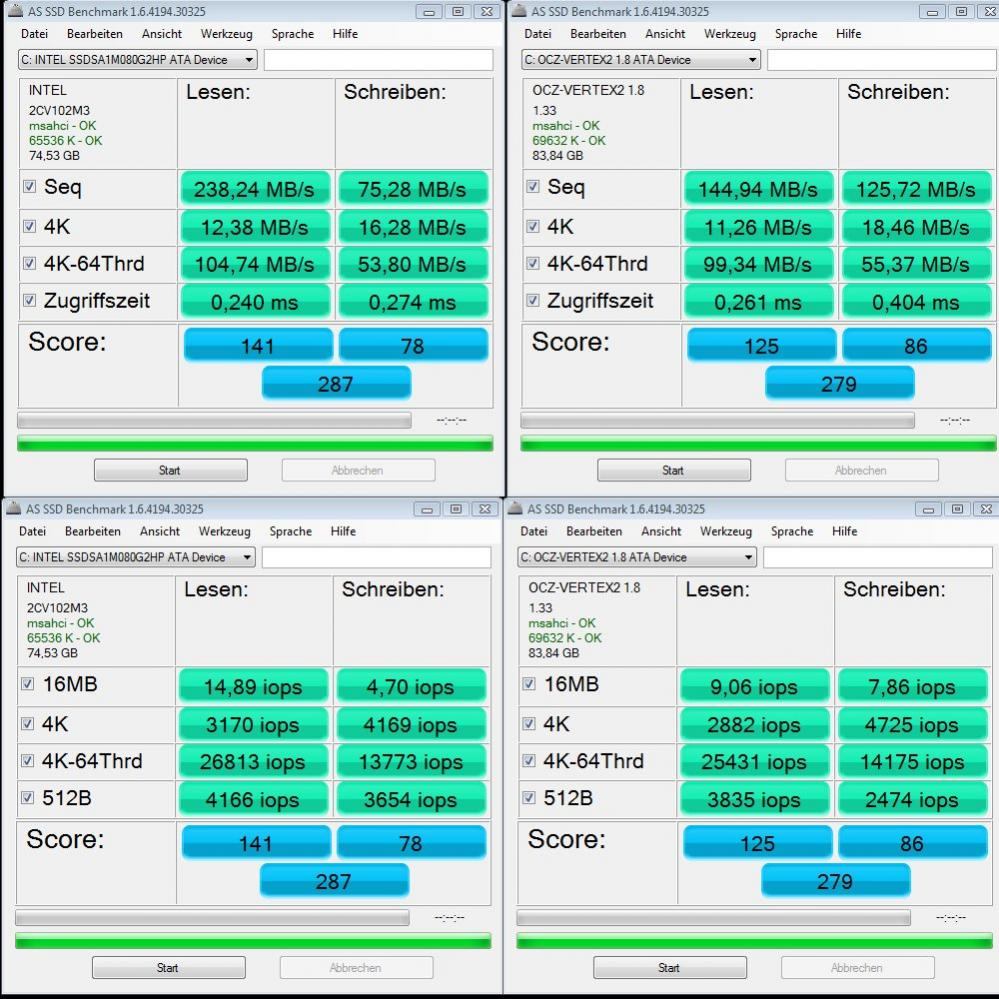The height and width of the screenshot is (999, 999).
Task: Expand the Intel drive selector in the iops window
Action: coord(136,557)
